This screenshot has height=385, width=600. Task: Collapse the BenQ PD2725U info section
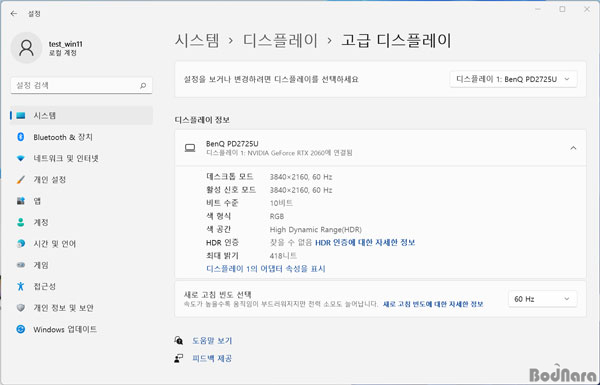coord(573,148)
